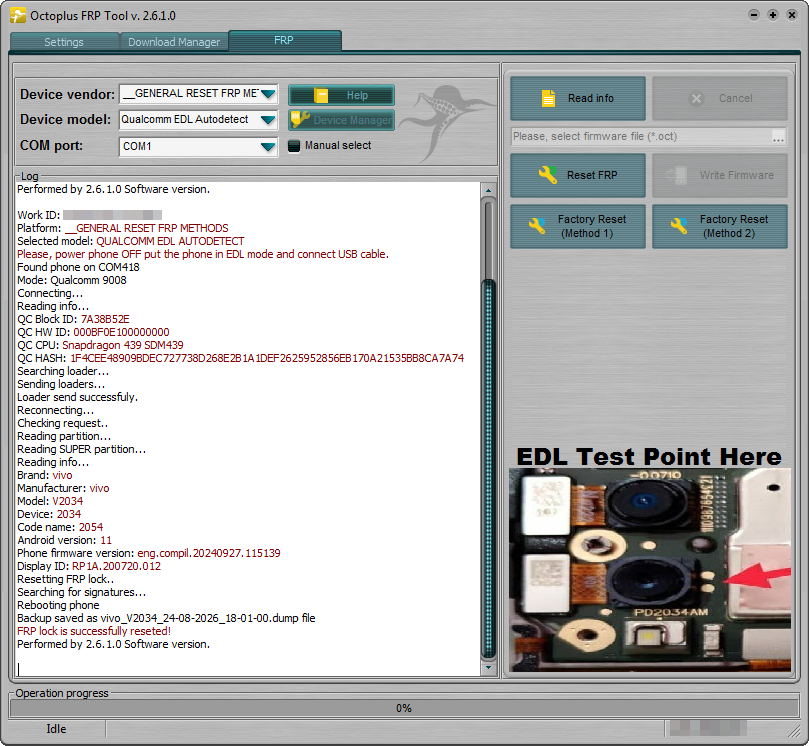Click the Operation progress bar

(404, 708)
